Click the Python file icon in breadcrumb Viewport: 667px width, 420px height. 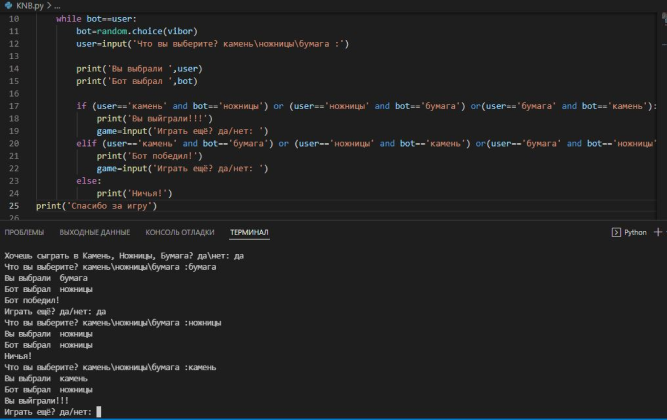(7, 5)
